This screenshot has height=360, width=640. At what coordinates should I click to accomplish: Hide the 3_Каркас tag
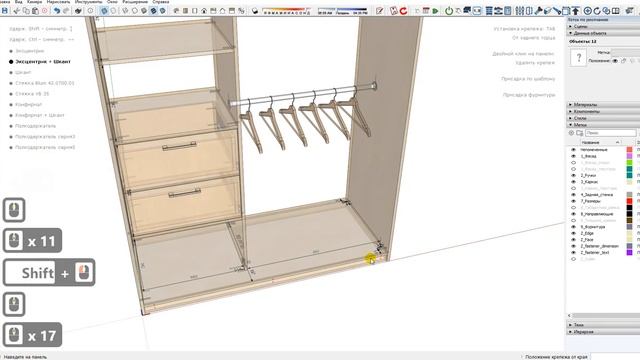tap(573, 182)
